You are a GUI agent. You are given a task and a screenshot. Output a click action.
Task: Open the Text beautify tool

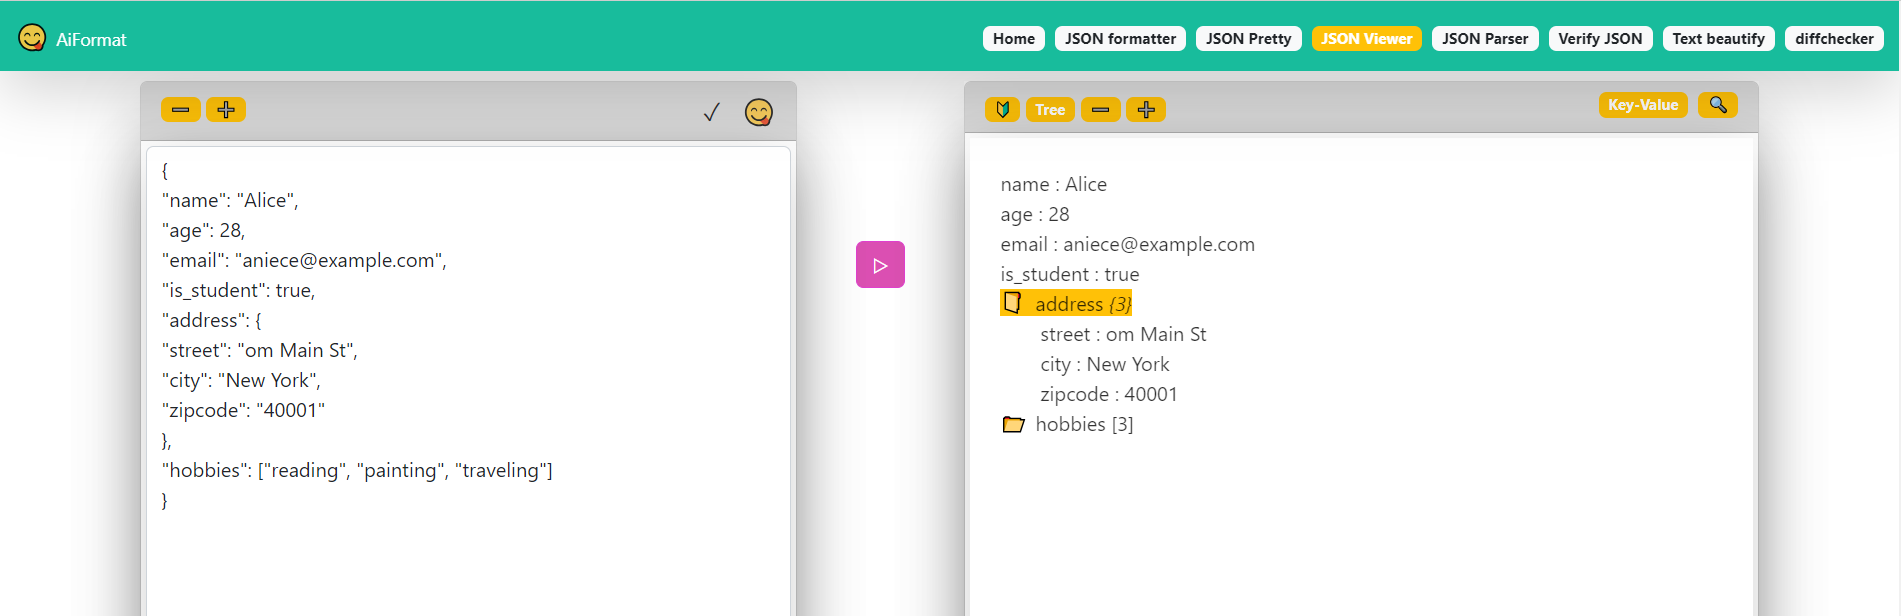click(1719, 39)
